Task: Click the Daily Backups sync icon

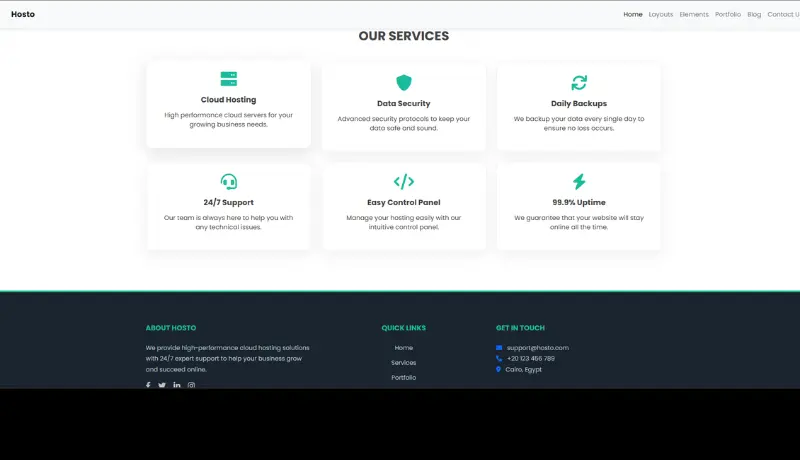Action: (579, 83)
